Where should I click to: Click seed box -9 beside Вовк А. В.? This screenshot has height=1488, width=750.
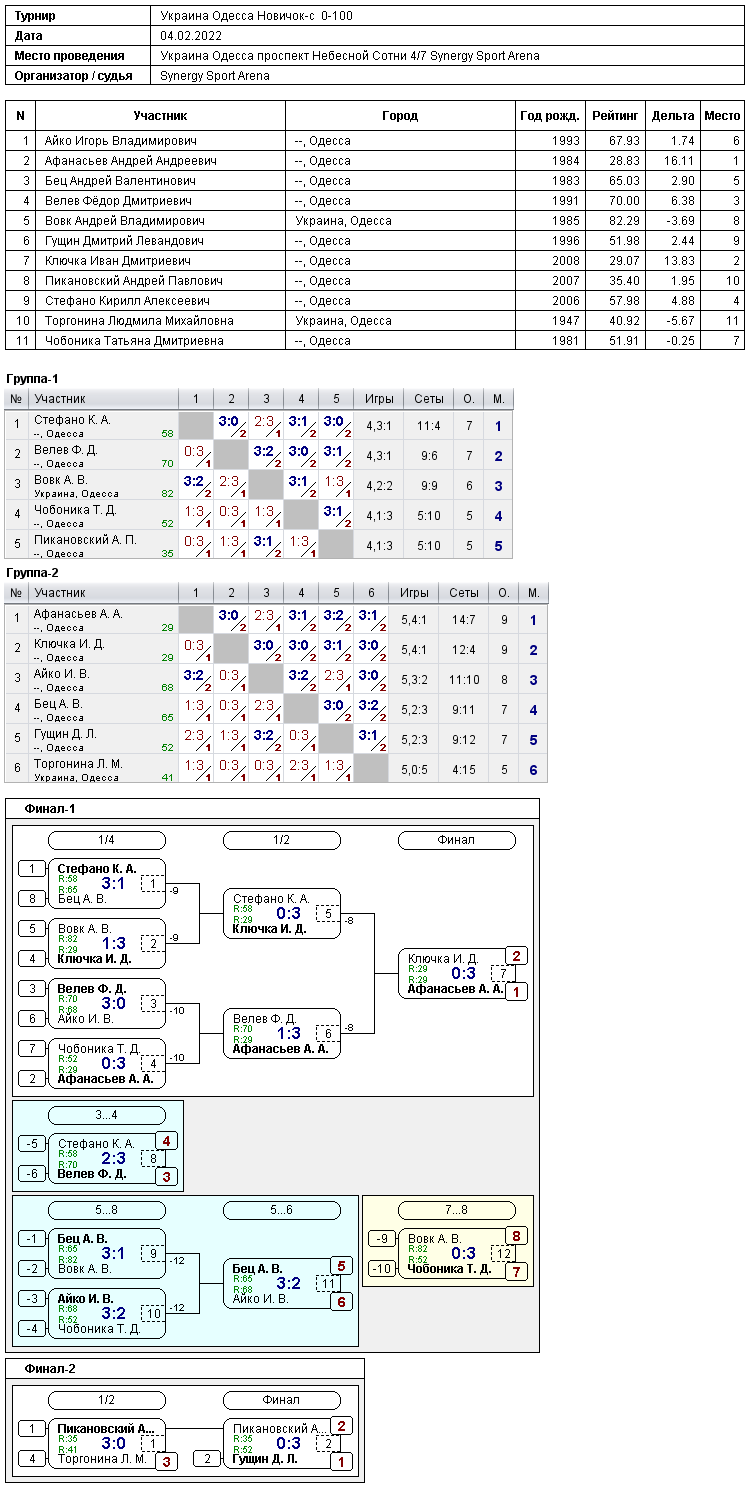(x=382, y=1239)
